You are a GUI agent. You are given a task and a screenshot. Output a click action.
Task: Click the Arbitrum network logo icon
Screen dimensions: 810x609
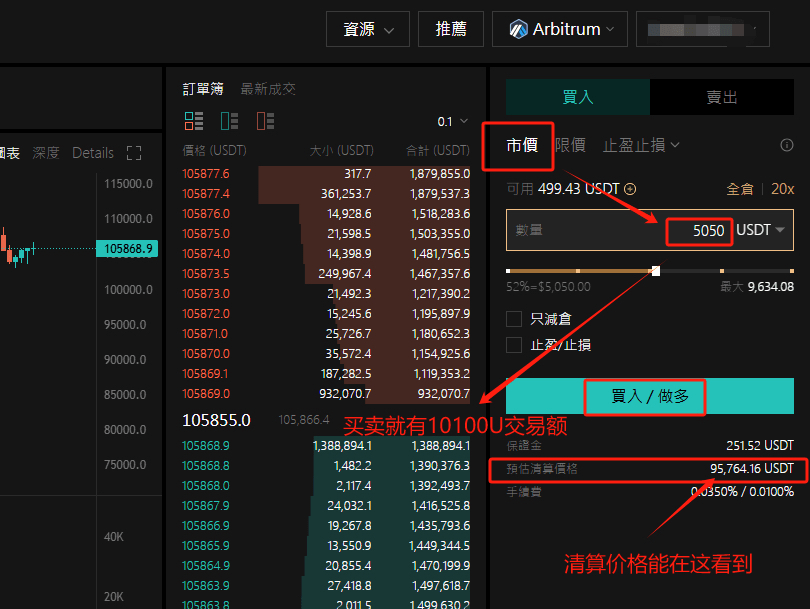point(518,29)
